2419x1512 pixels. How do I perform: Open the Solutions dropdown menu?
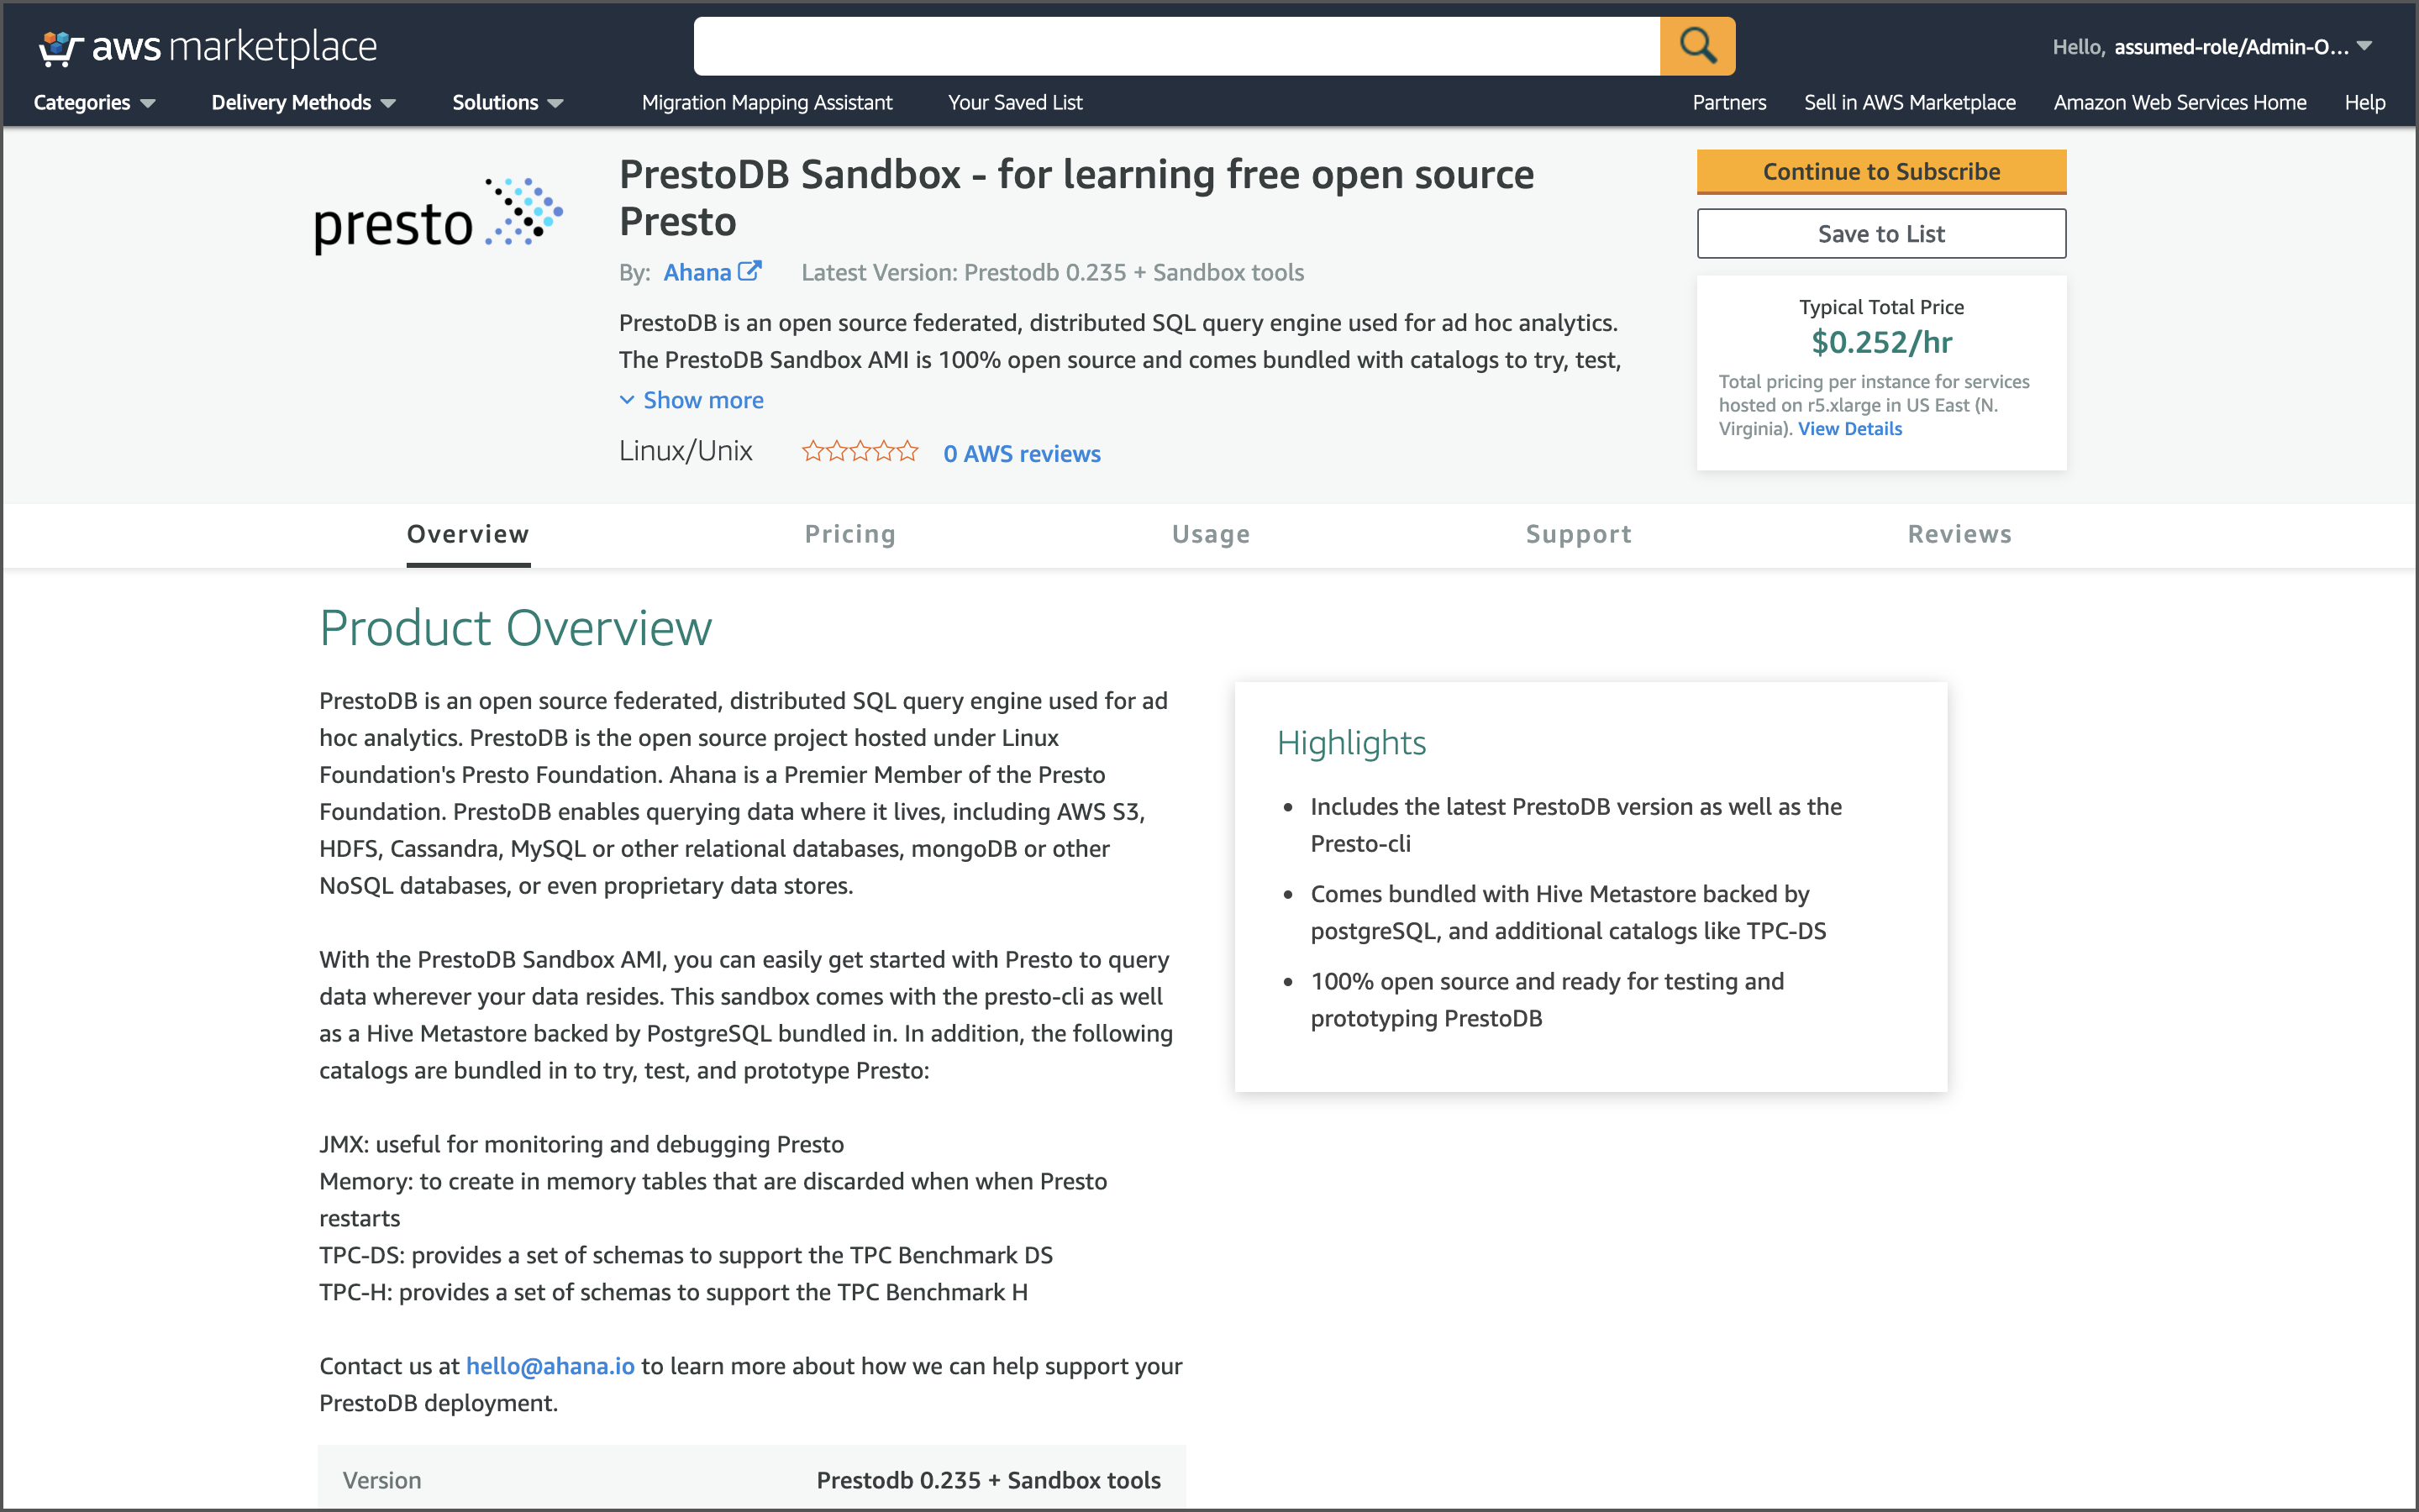[x=507, y=102]
